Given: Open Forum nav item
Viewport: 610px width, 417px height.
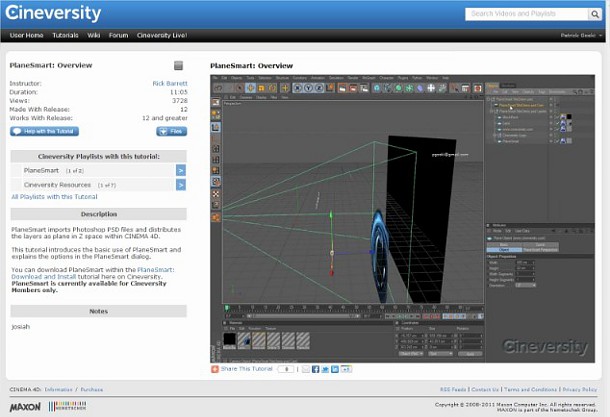Looking at the screenshot, I should point(118,35).
